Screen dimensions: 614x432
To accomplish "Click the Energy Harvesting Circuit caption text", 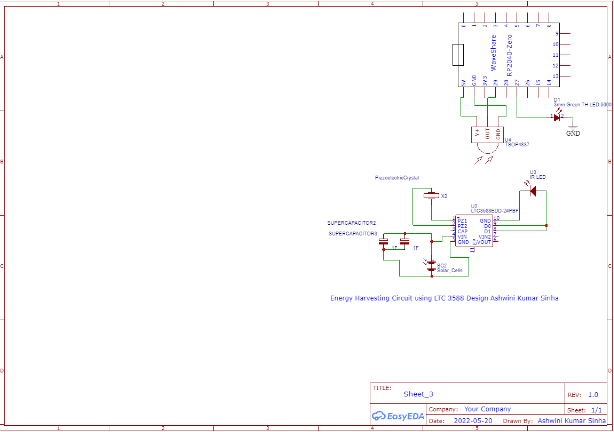I will pos(444,298).
